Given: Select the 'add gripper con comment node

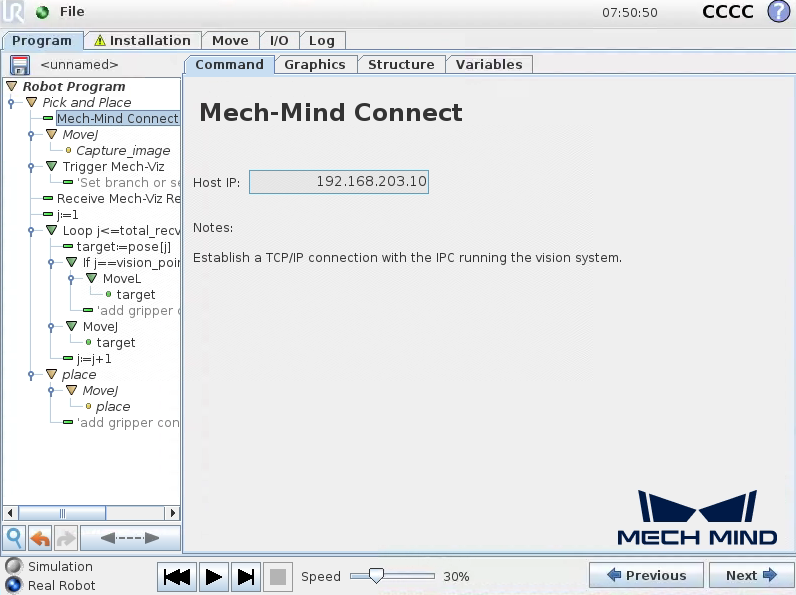Looking at the screenshot, I should (128, 422).
